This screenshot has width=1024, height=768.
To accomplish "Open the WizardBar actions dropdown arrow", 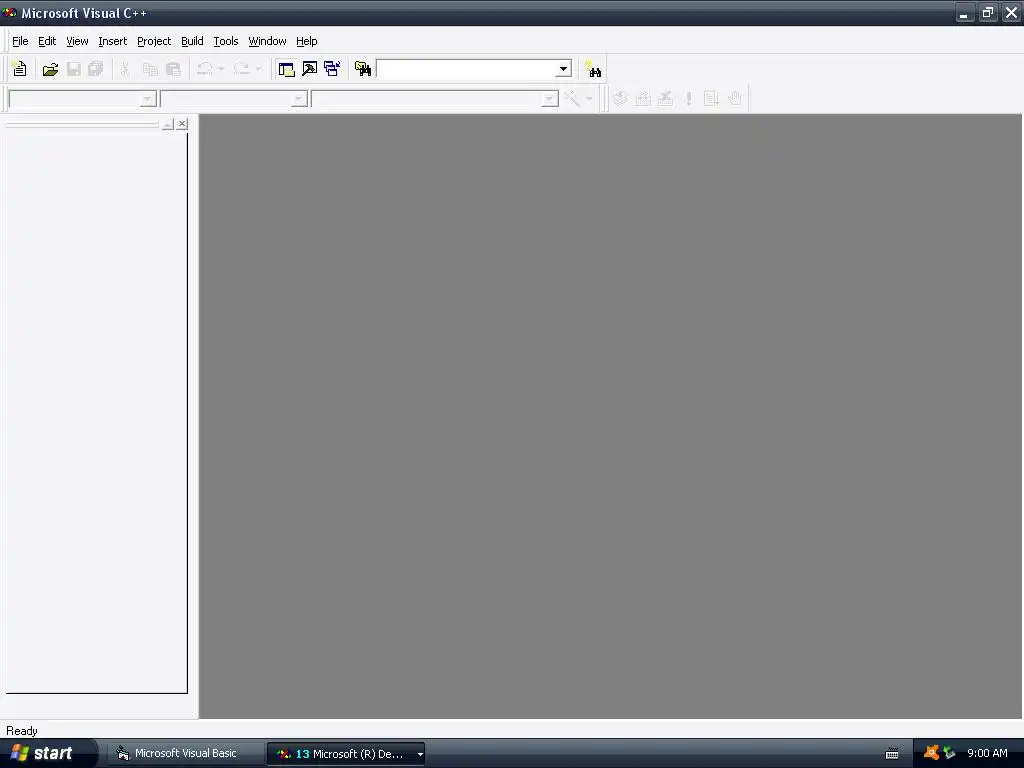I will pyautogui.click(x=588, y=99).
